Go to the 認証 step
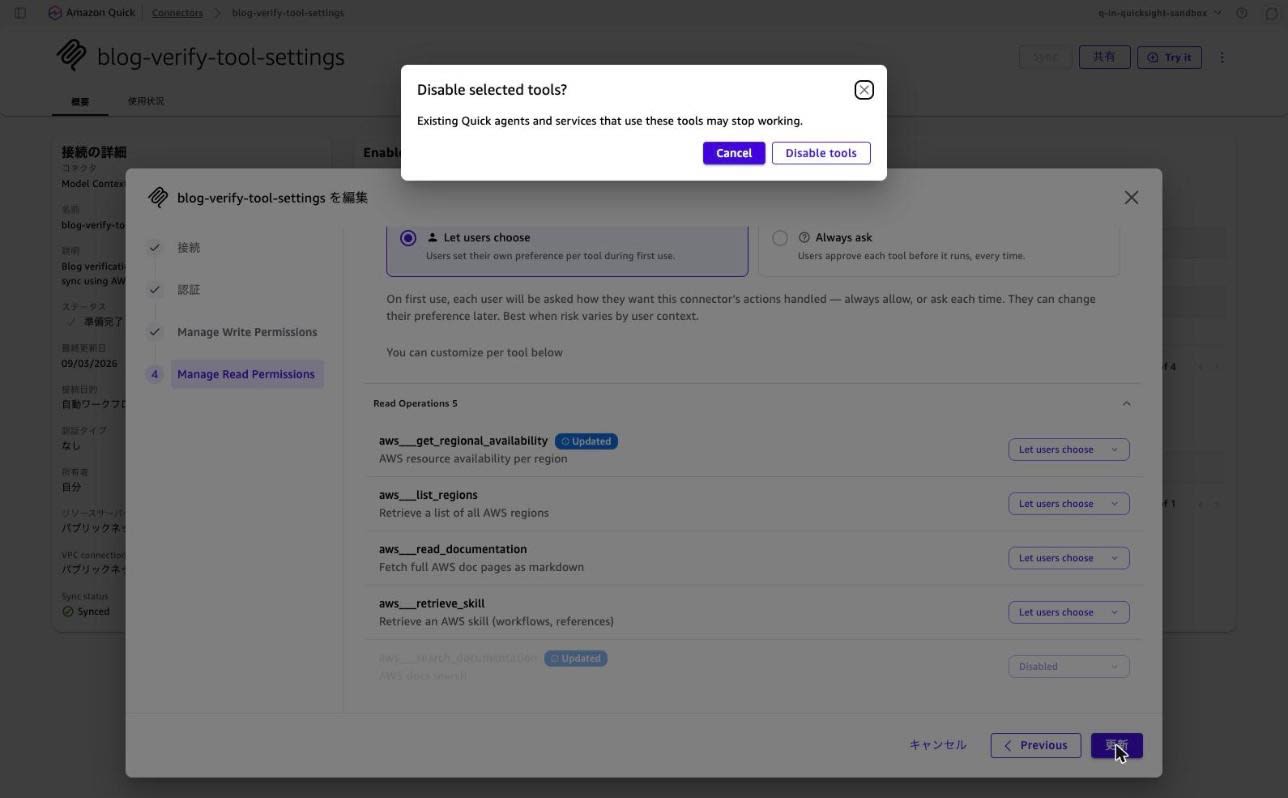This screenshot has width=1288, height=798. click(188, 290)
